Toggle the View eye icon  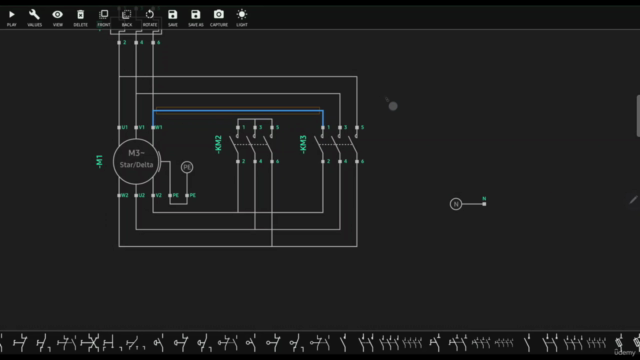[58, 18]
